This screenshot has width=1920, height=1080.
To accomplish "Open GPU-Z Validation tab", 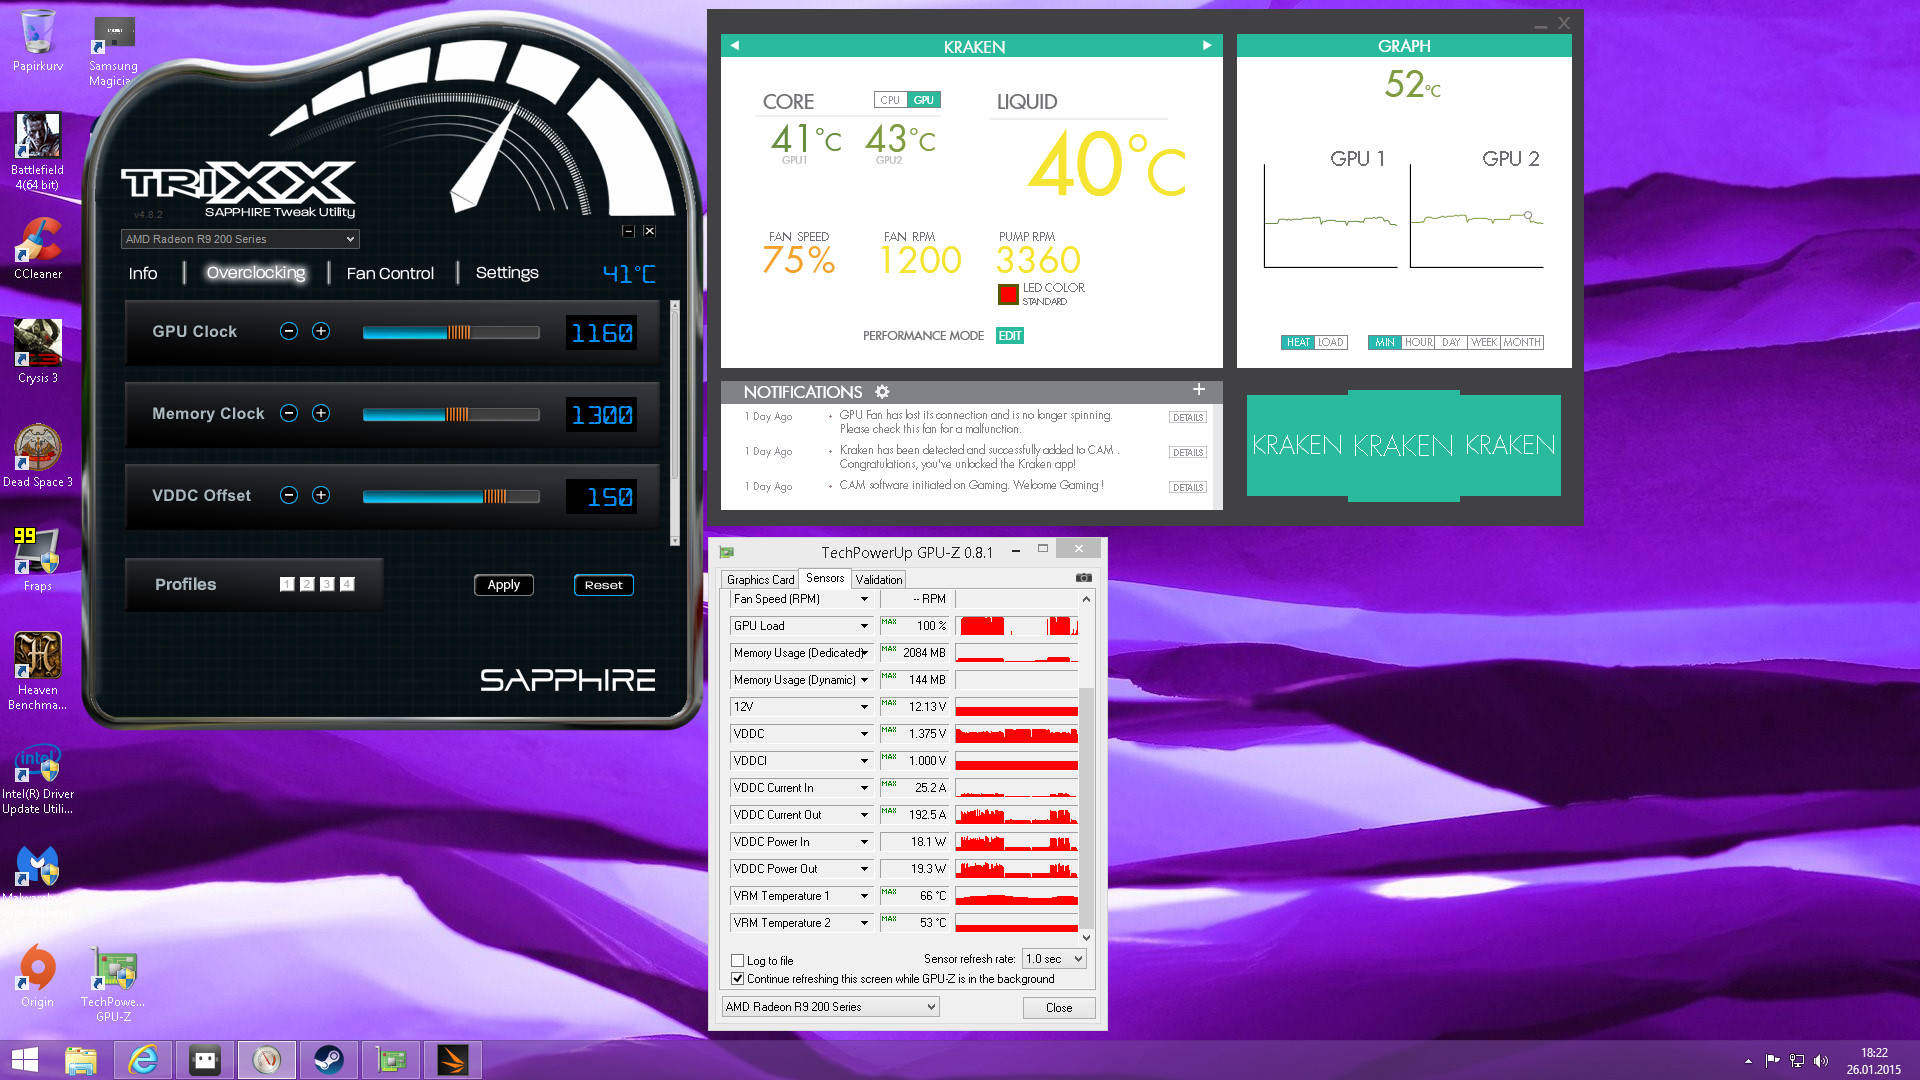I will (x=879, y=579).
